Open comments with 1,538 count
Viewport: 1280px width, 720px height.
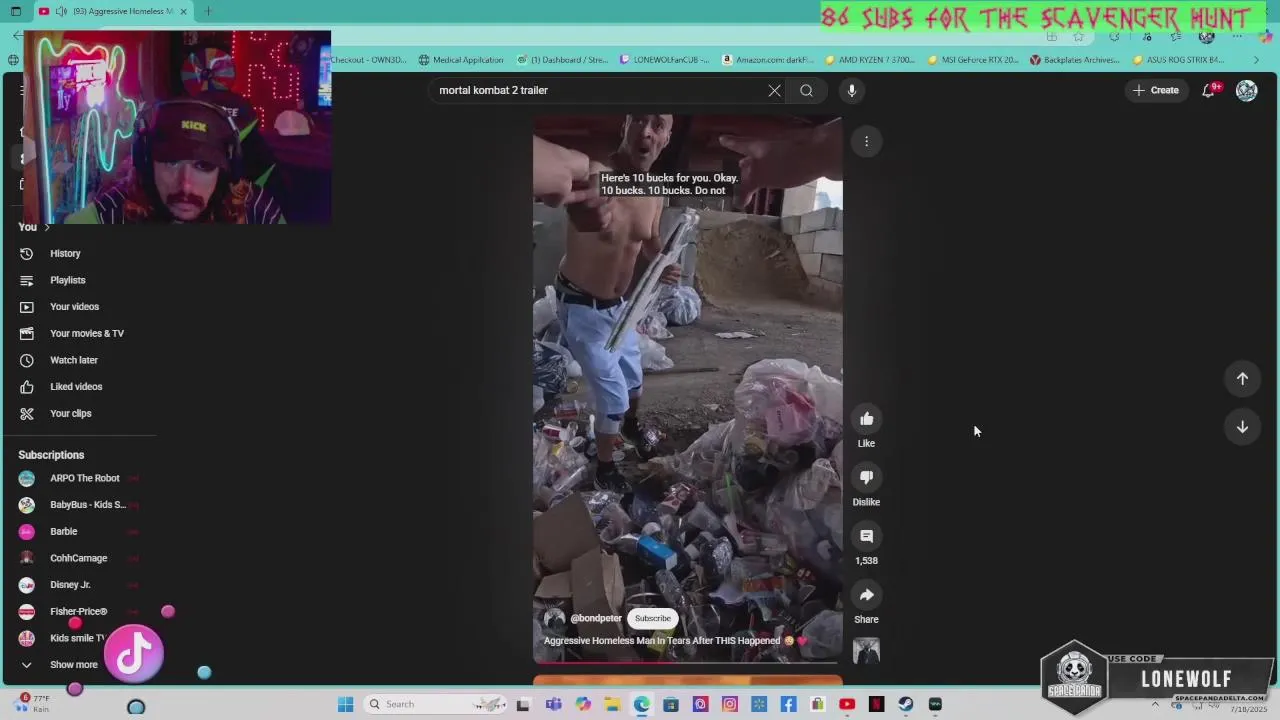pos(866,536)
